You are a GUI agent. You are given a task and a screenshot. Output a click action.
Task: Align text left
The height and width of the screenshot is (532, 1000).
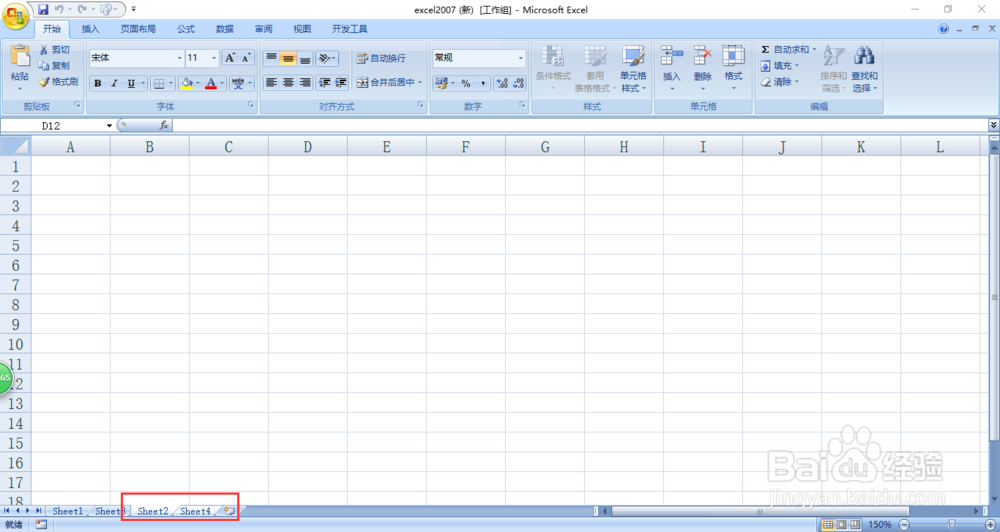tap(271, 82)
